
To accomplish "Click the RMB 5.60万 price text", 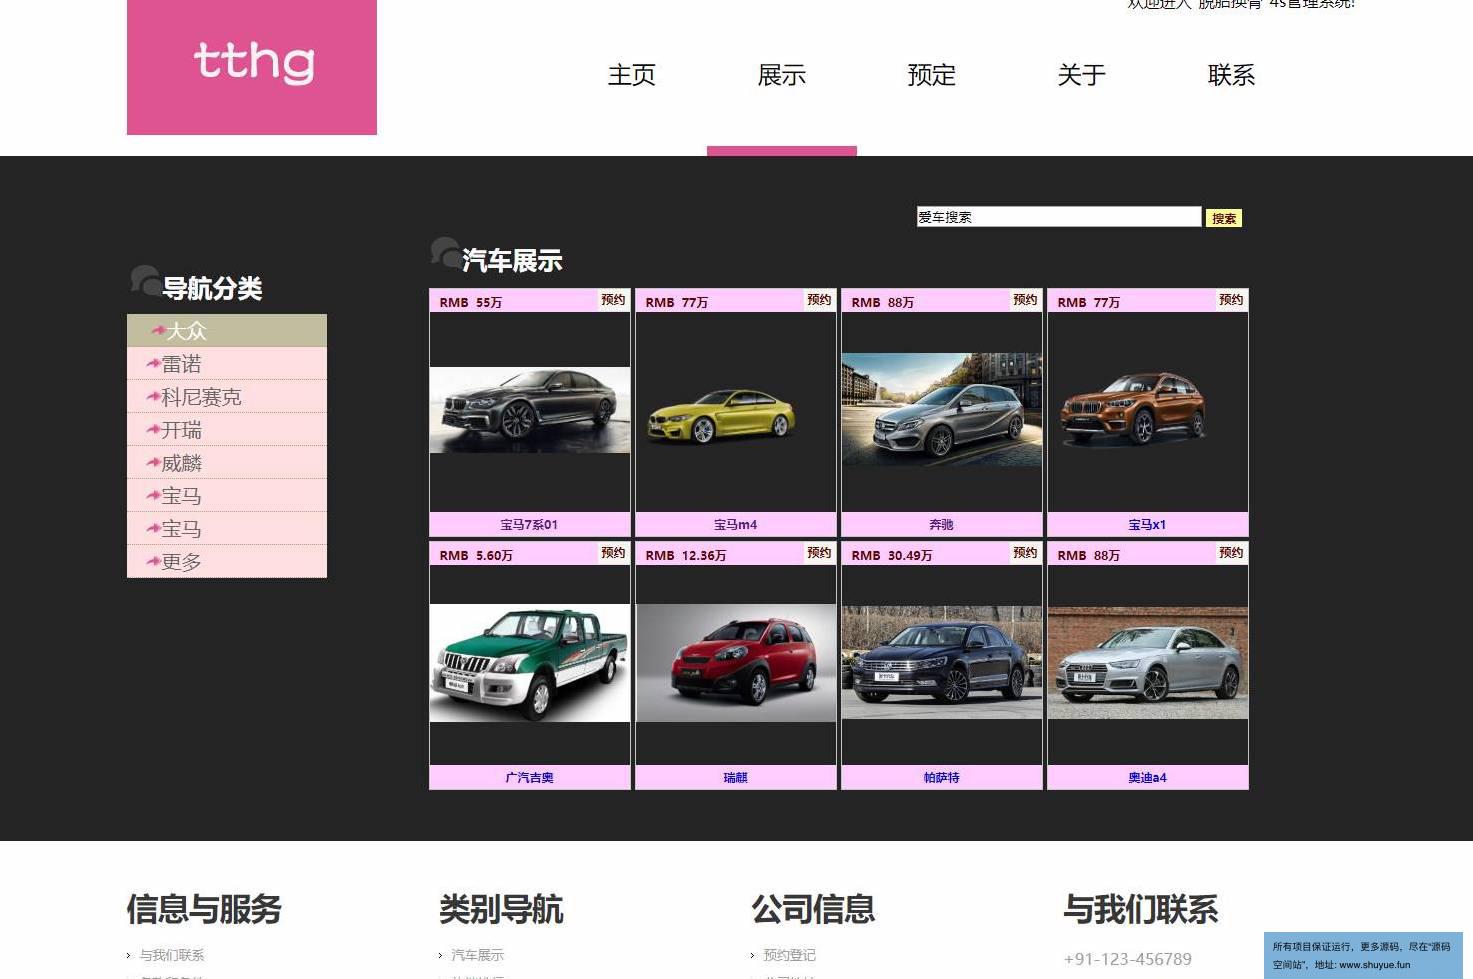I will pyautogui.click(x=476, y=555).
